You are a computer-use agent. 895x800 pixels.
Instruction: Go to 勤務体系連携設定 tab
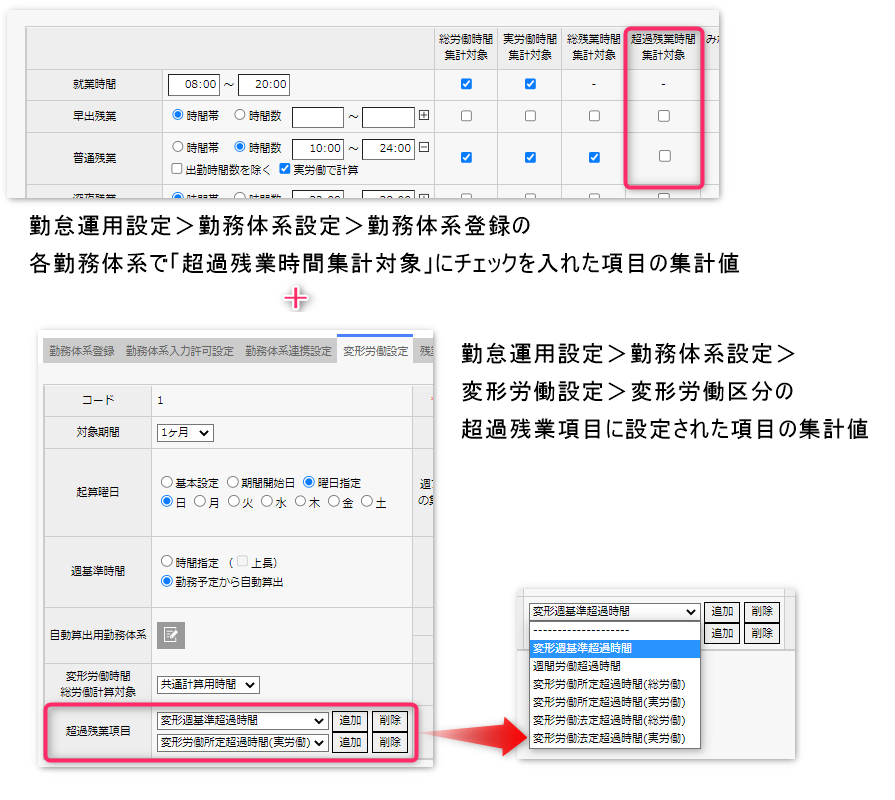(x=288, y=351)
